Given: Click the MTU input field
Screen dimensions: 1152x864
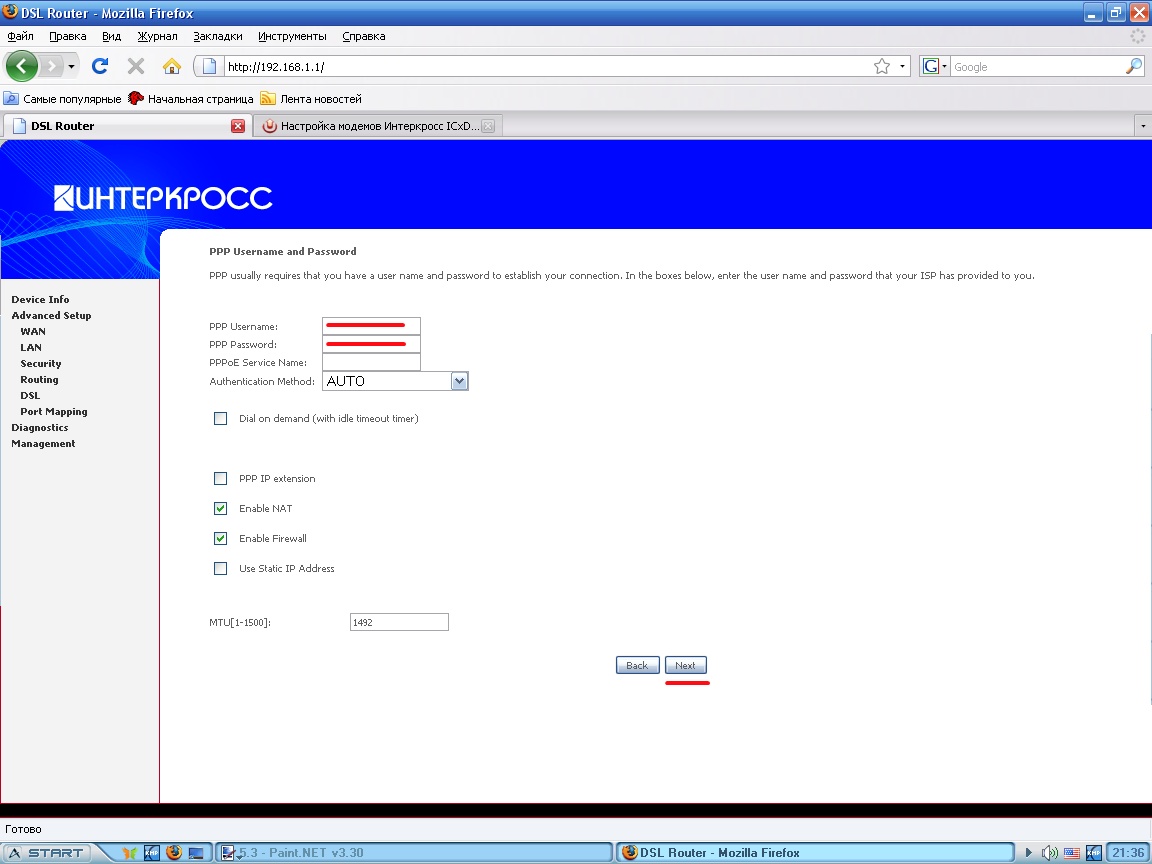Looking at the screenshot, I should coord(399,622).
